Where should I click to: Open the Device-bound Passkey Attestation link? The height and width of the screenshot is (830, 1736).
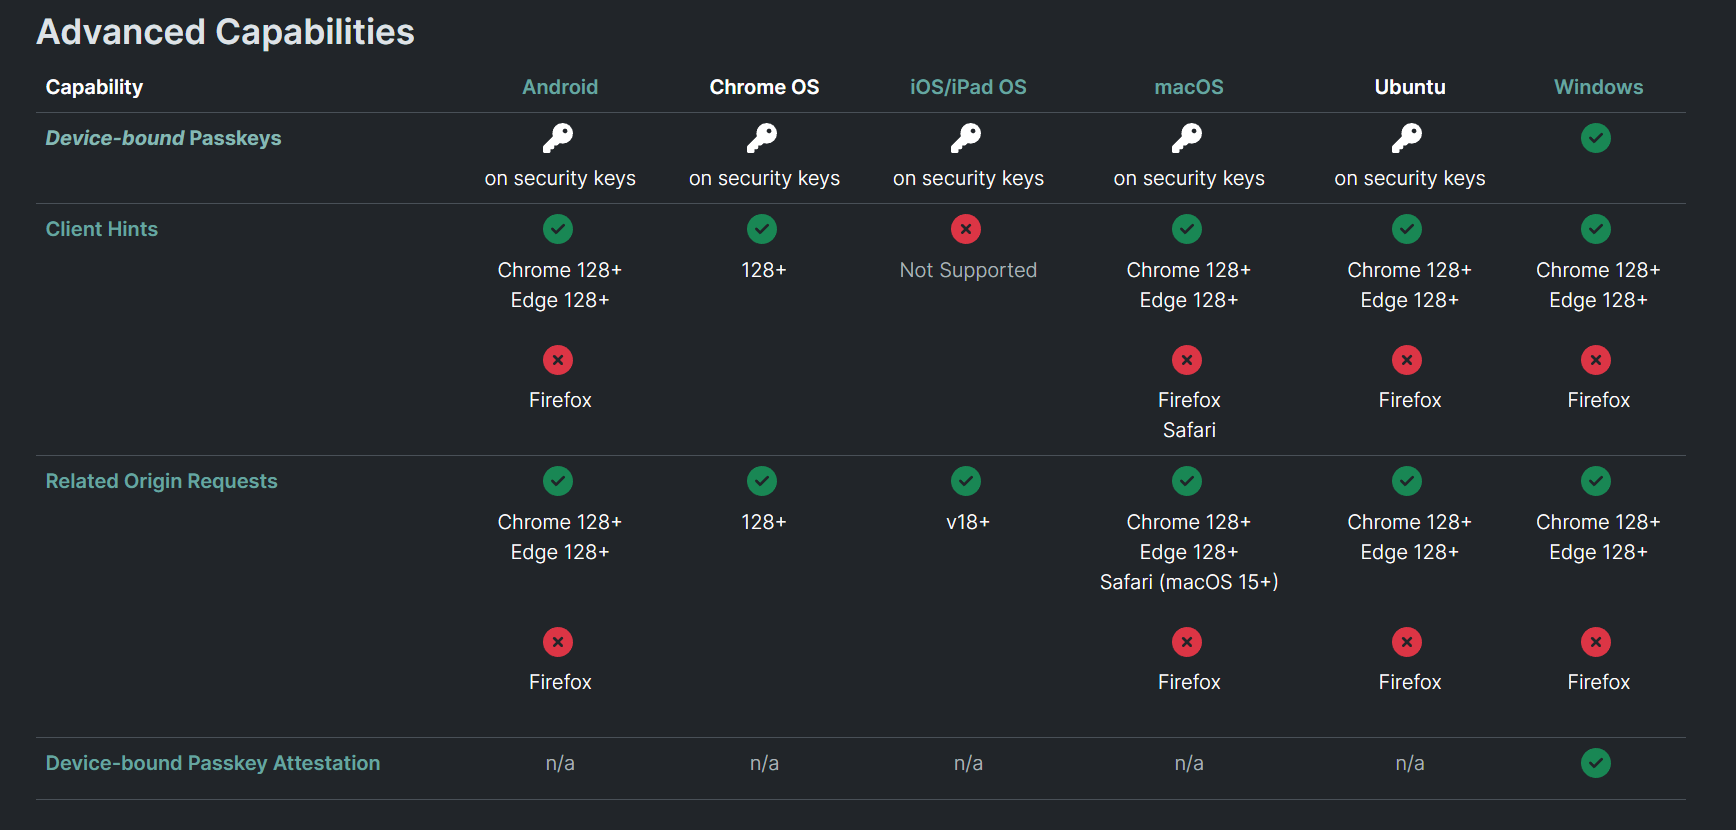point(213,763)
